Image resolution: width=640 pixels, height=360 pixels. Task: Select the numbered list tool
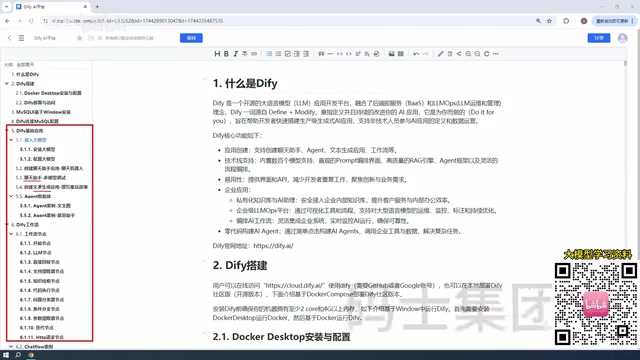pos(278,54)
